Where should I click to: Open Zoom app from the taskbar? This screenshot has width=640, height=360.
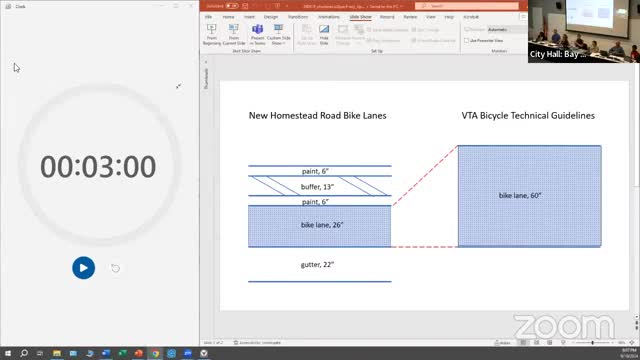tap(188, 353)
